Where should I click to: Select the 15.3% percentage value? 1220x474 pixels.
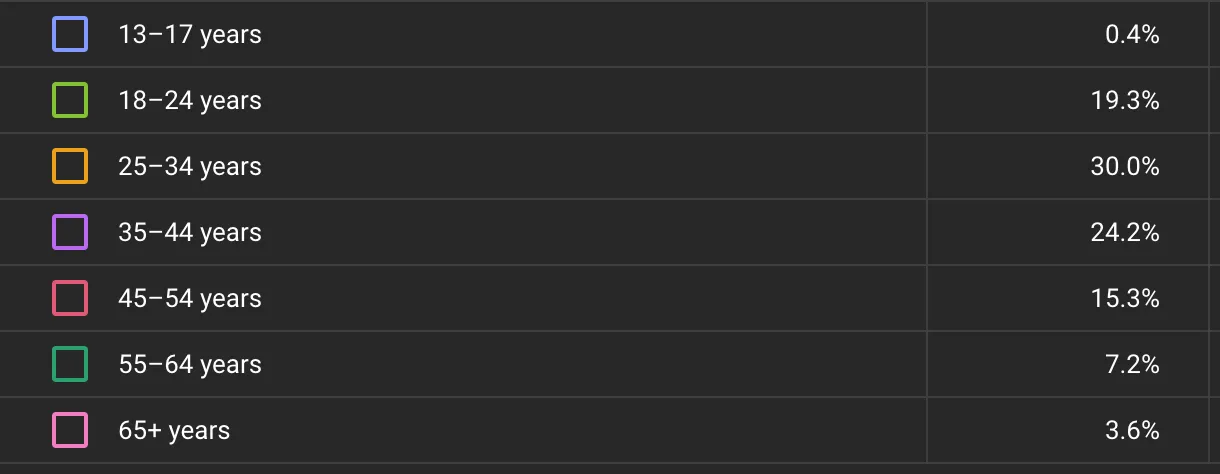(x=1125, y=299)
